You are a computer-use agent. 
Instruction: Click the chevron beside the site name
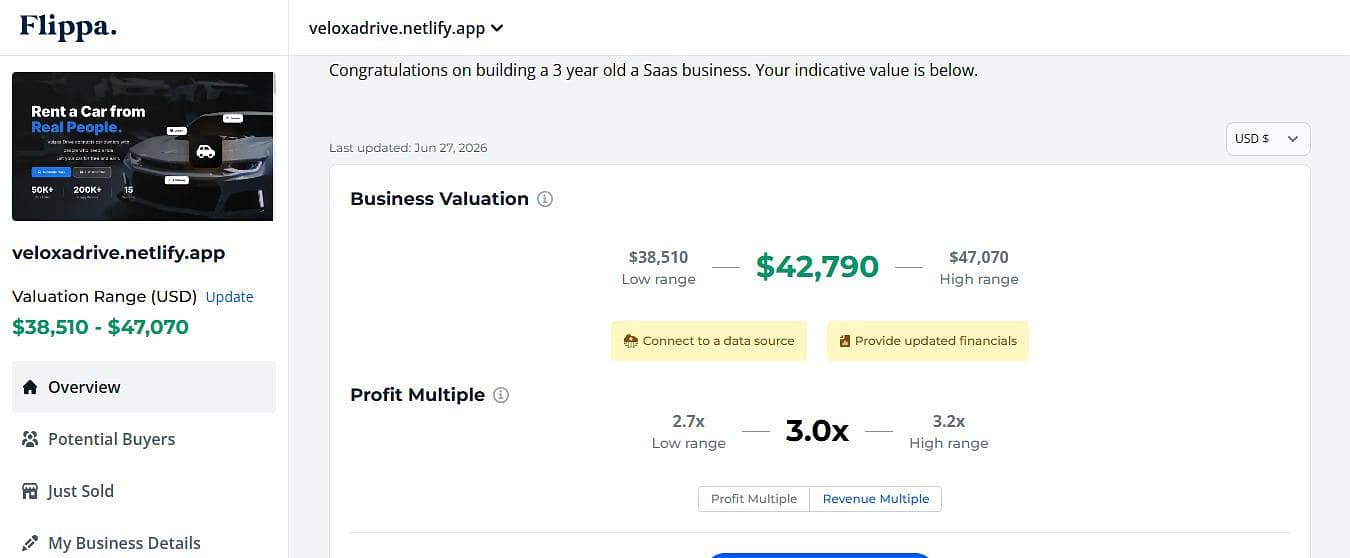pyautogui.click(x=497, y=28)
